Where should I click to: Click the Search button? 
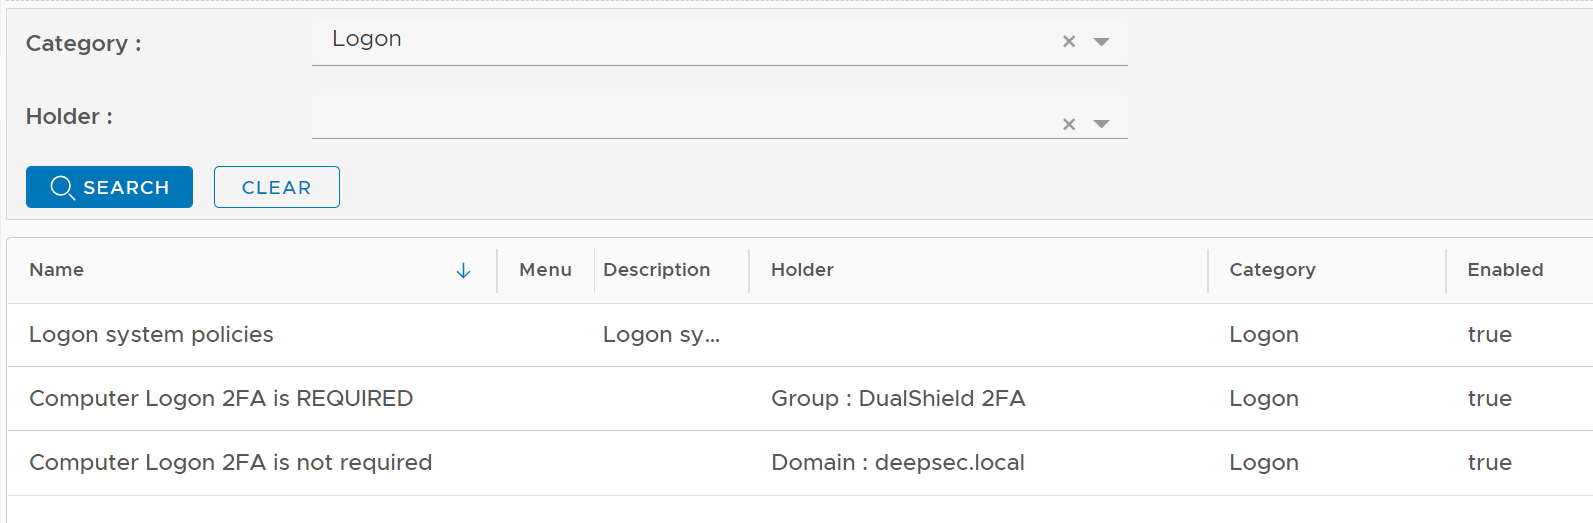109,187
